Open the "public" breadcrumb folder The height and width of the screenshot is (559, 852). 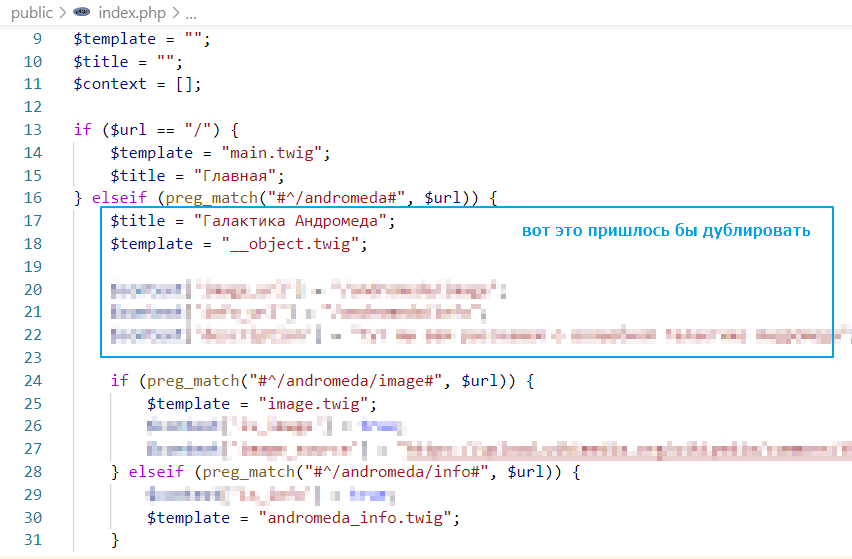(x=32, y=14)
